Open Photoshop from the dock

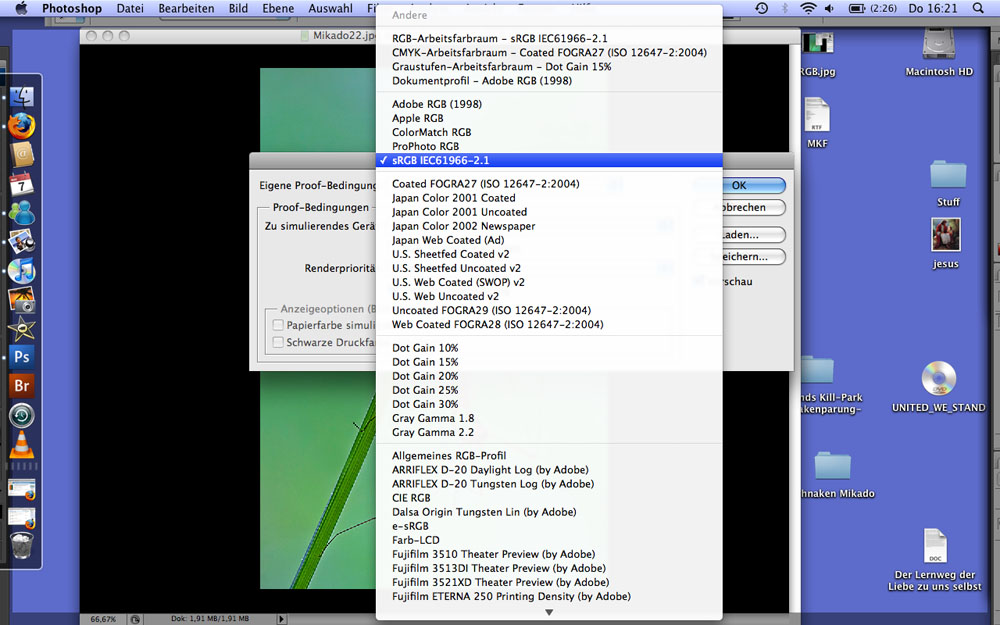click(x=22, y=357)
